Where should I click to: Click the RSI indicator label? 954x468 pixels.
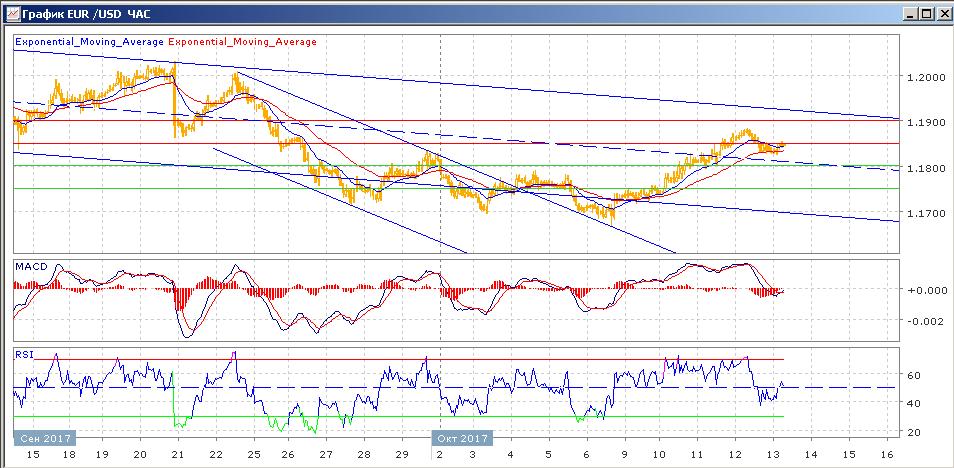click(23, 354)
